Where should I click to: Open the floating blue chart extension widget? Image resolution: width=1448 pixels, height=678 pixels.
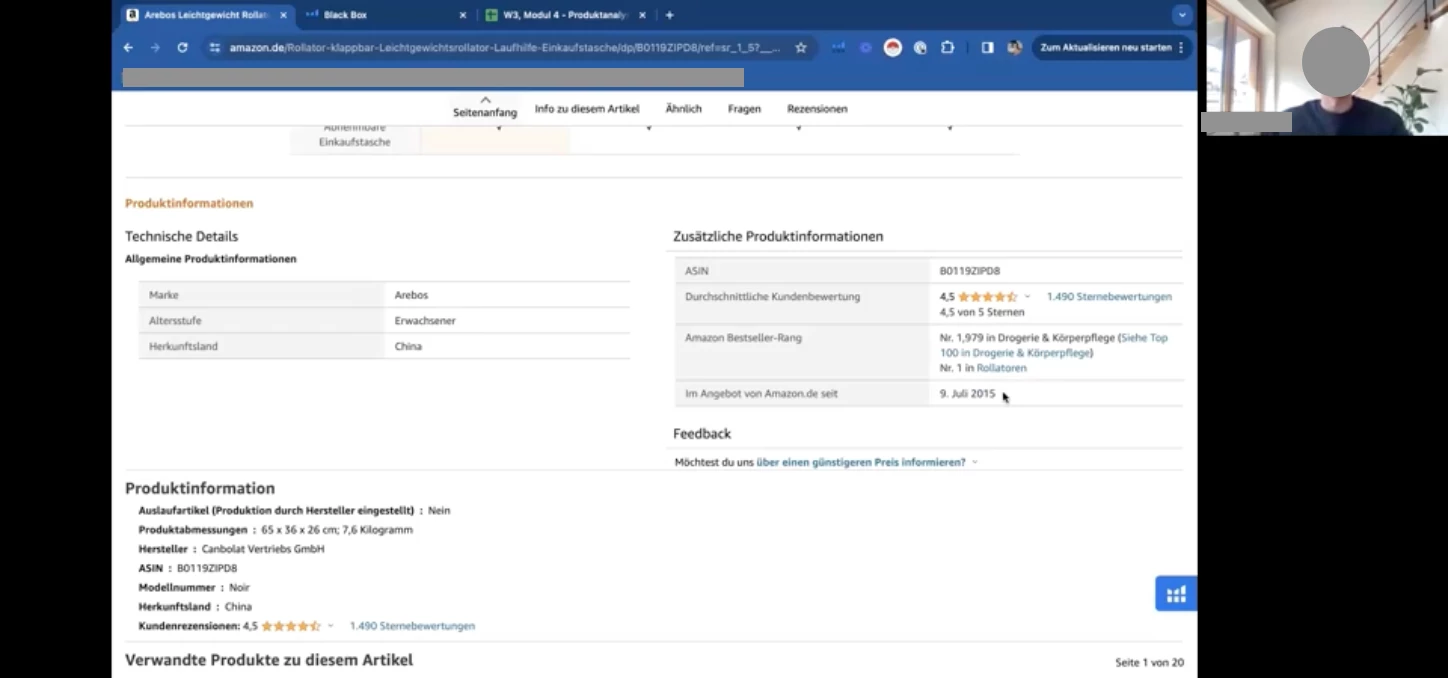point(1176,594)
